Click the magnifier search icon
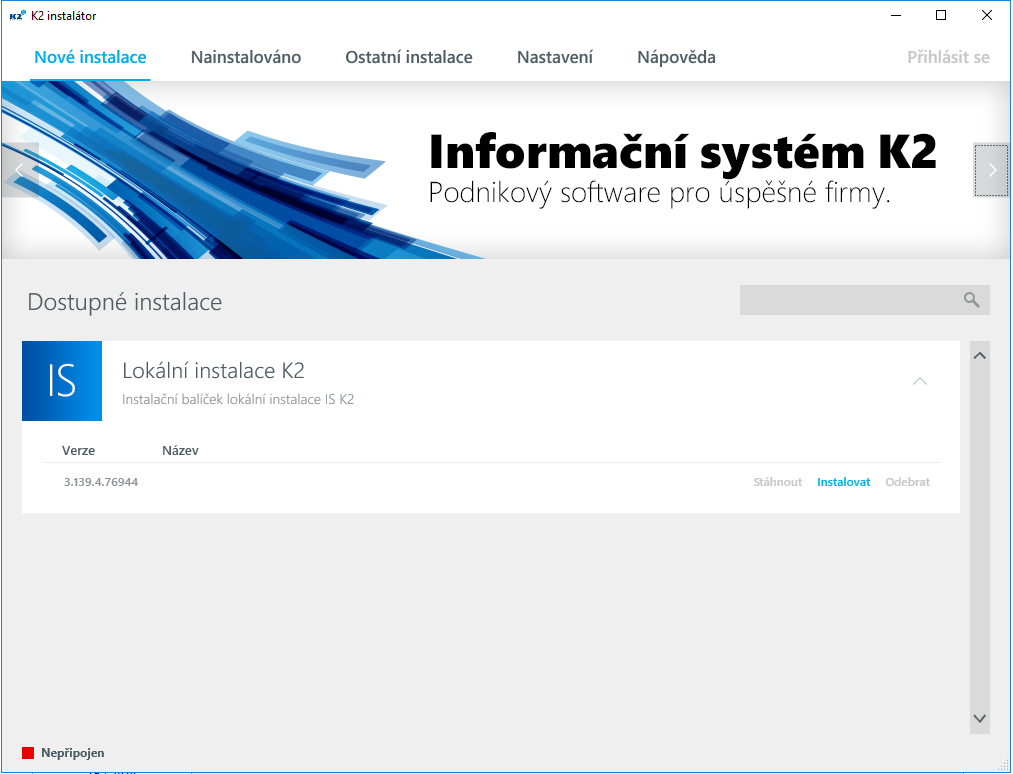 coord(971,300)
